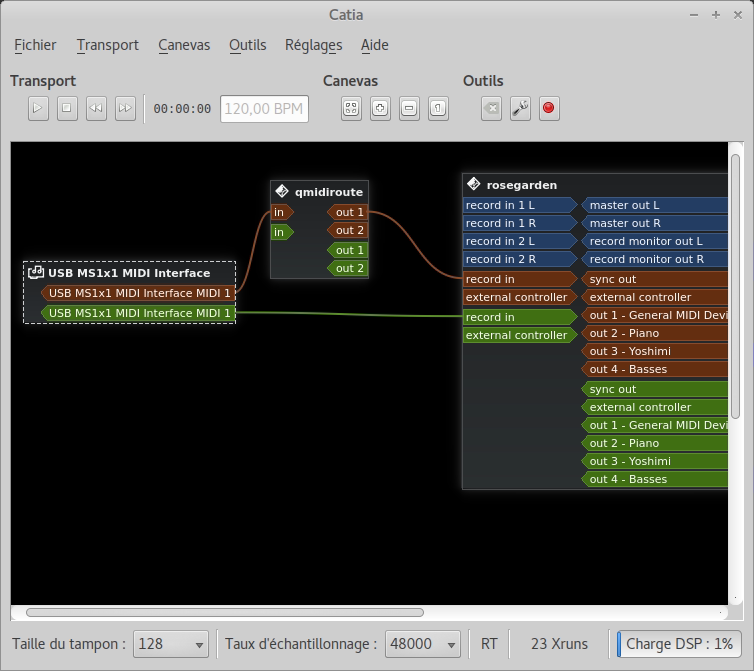Stop the transport playback
Viewport: 754px width, 671px height.
pyautogui.click(x=67, y=108)
